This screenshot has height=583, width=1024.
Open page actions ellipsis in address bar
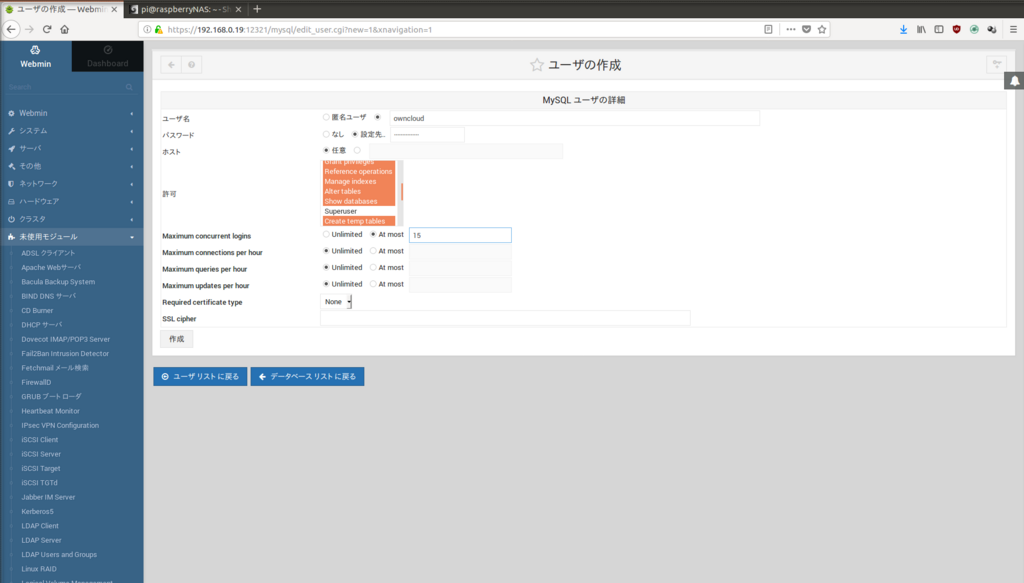pyautogui.click(x=791, y=29)
